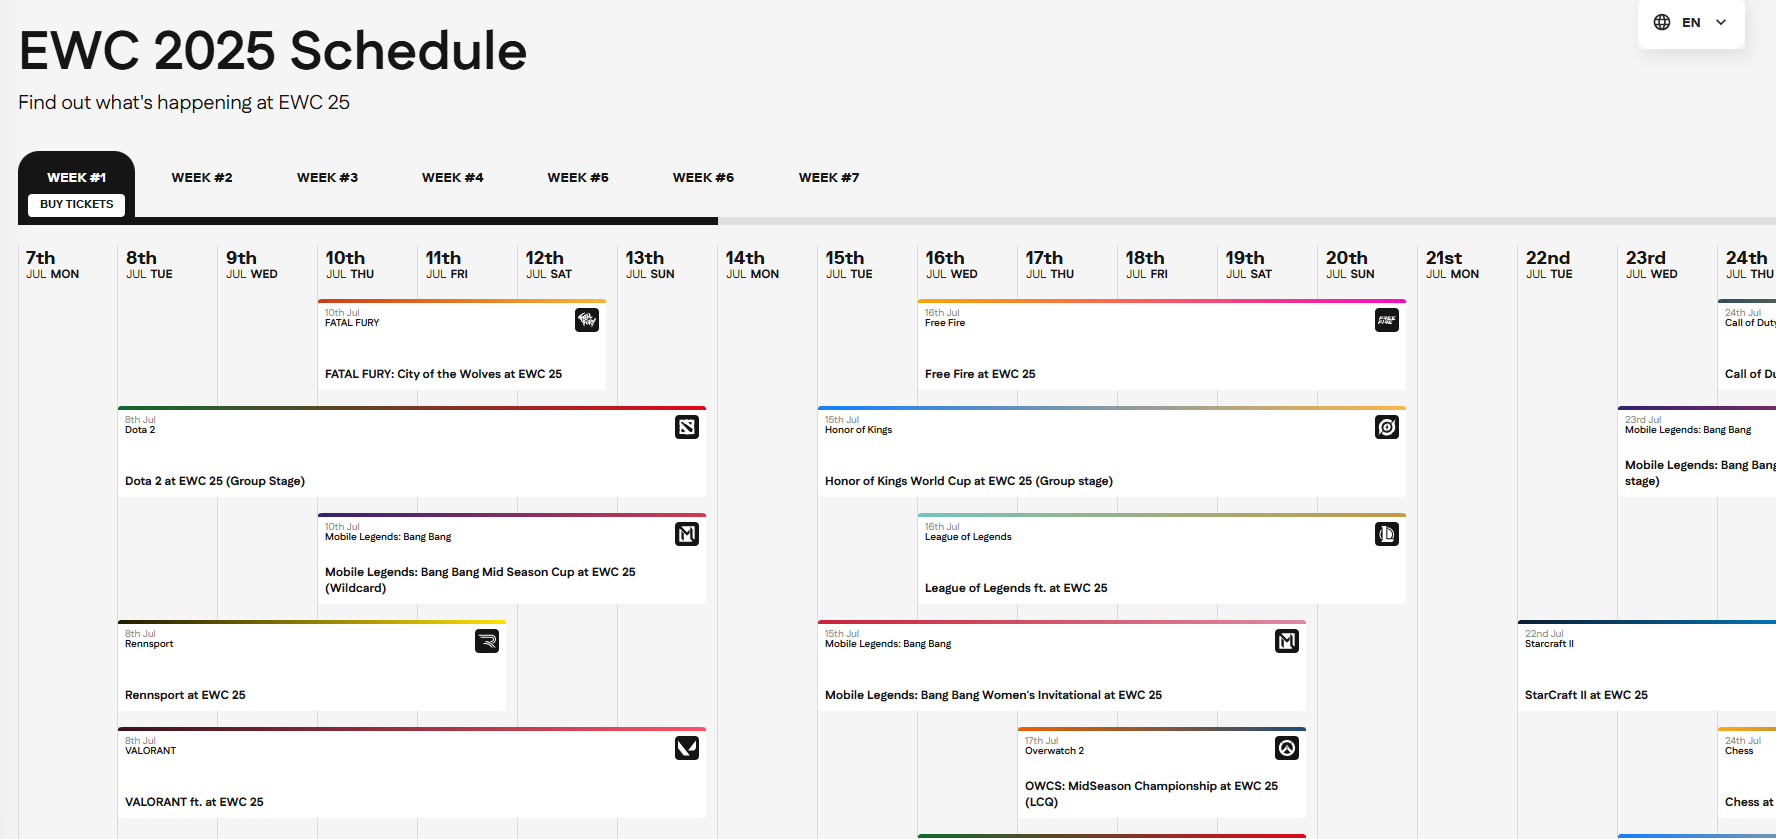The width and height of the screenshot is (1776, 839).
Task: Click the 10th JUL THU date header
Action: [x=350, y=265]
